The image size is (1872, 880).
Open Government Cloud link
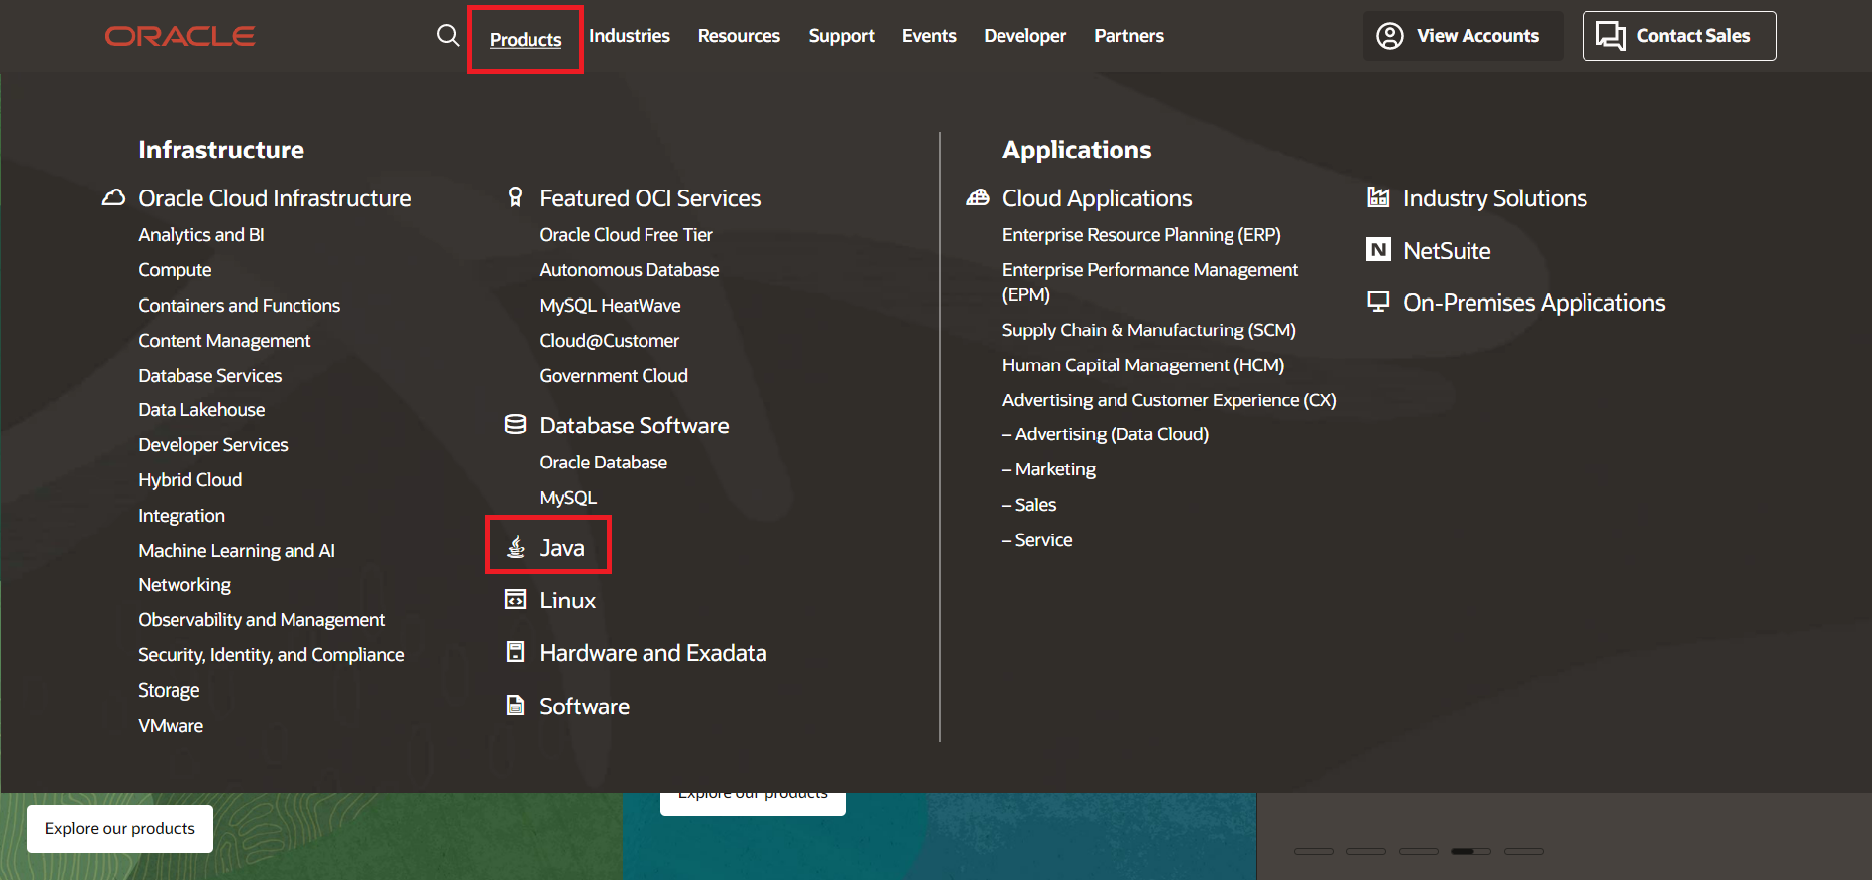[613, 376]
